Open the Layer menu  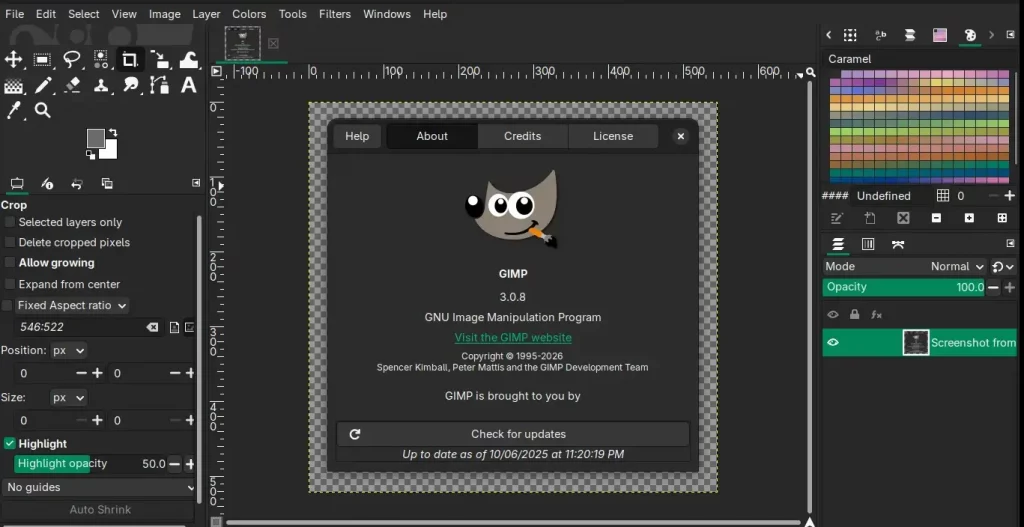pos(206,14)
